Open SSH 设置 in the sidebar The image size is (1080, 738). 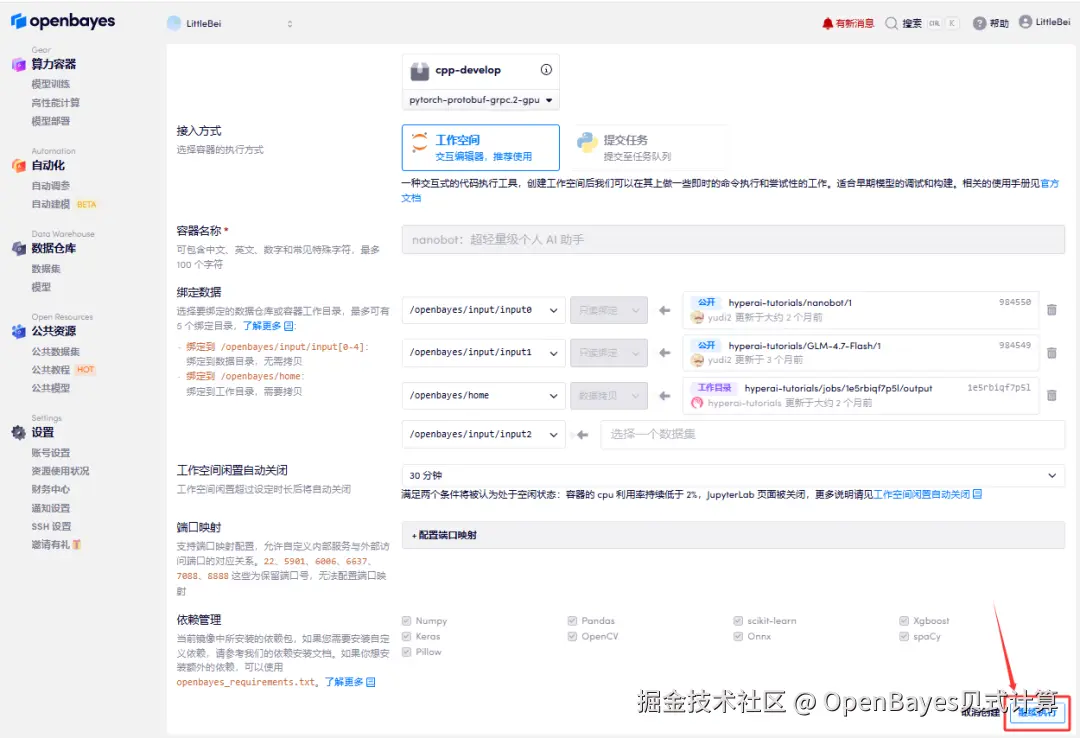51,526
